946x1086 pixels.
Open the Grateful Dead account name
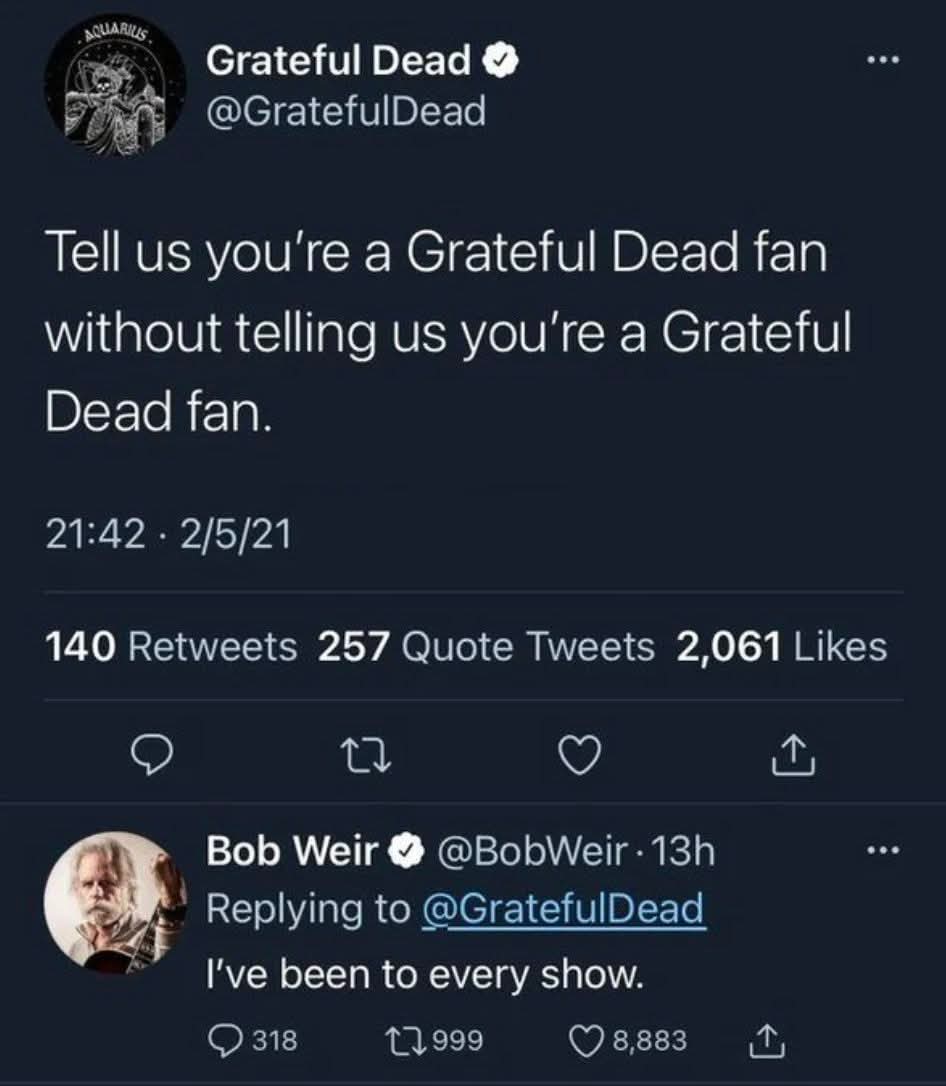coord(339,62)
